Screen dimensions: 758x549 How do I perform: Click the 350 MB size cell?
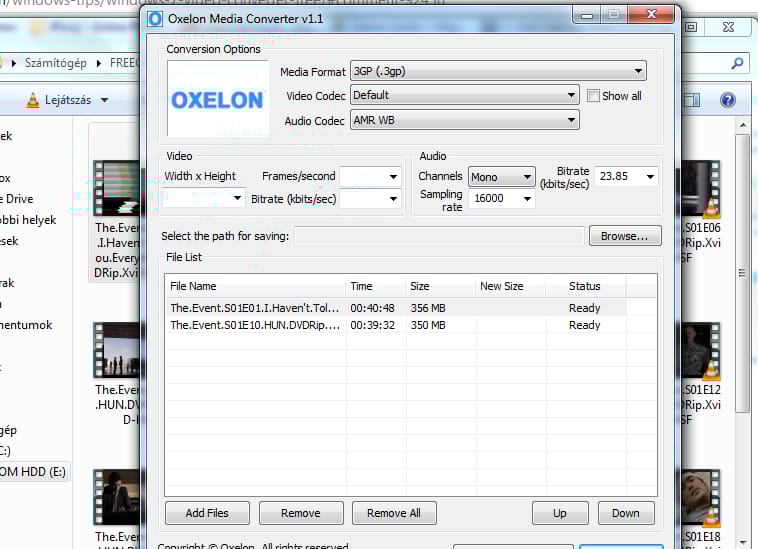428,325
